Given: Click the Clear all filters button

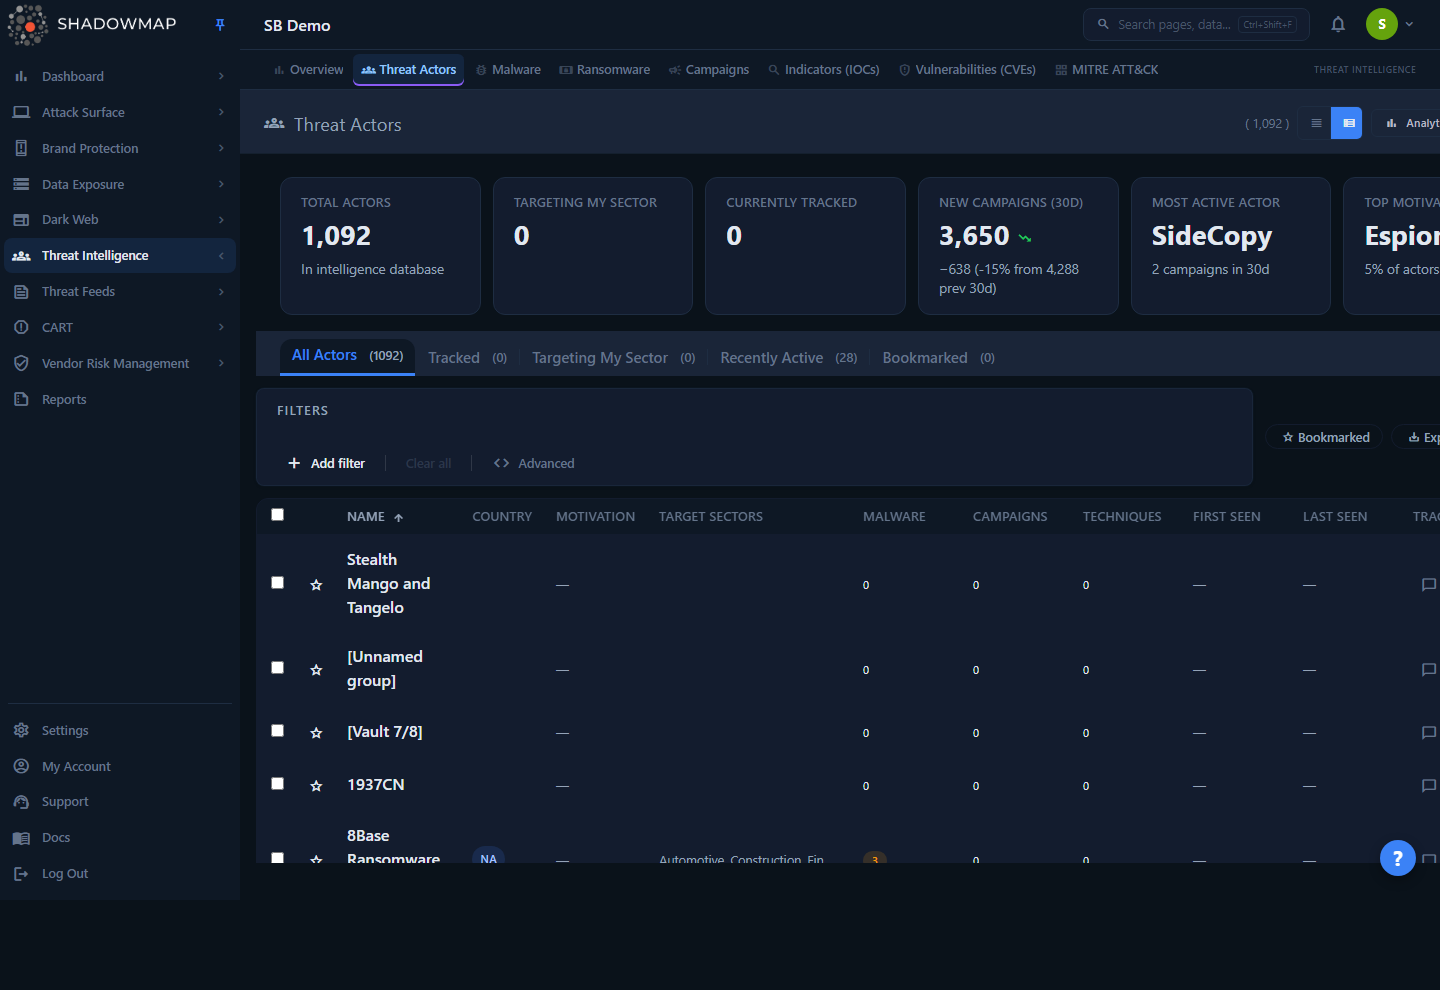Looking at the screenshot, I should tap(428, 464).
